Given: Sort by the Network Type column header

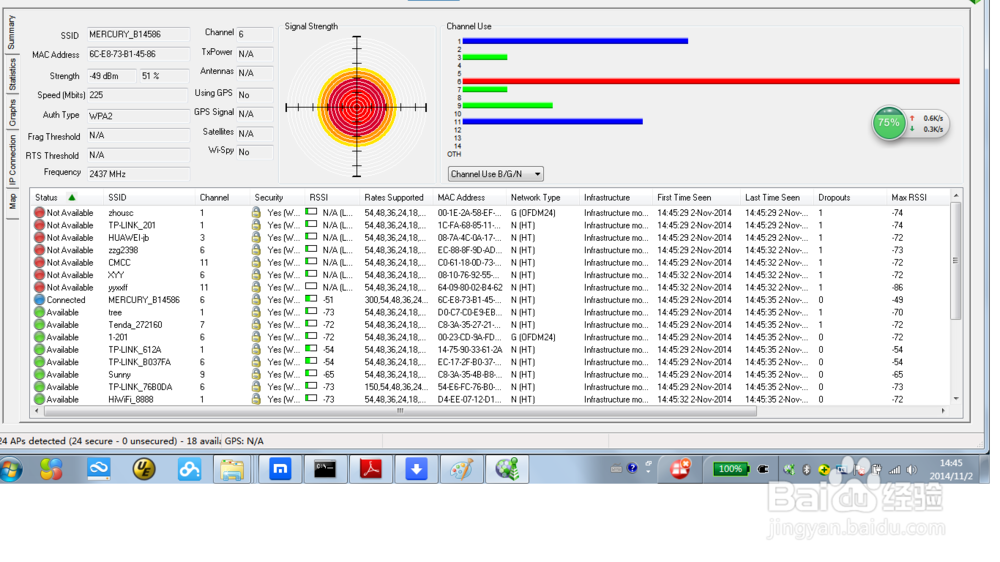Looking at the screenshot, I should [542, 198].
